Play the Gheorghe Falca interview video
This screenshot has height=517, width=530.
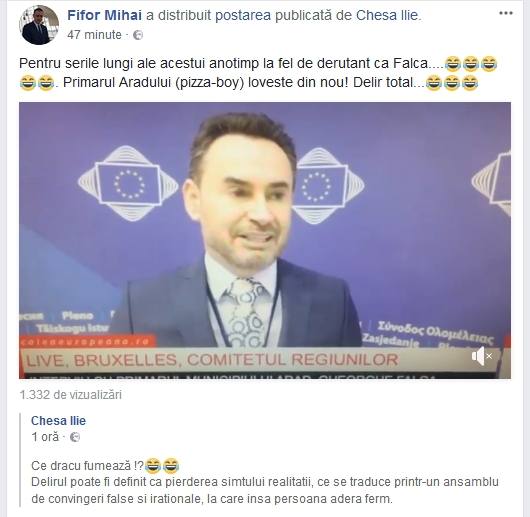(x=265, y=240)
